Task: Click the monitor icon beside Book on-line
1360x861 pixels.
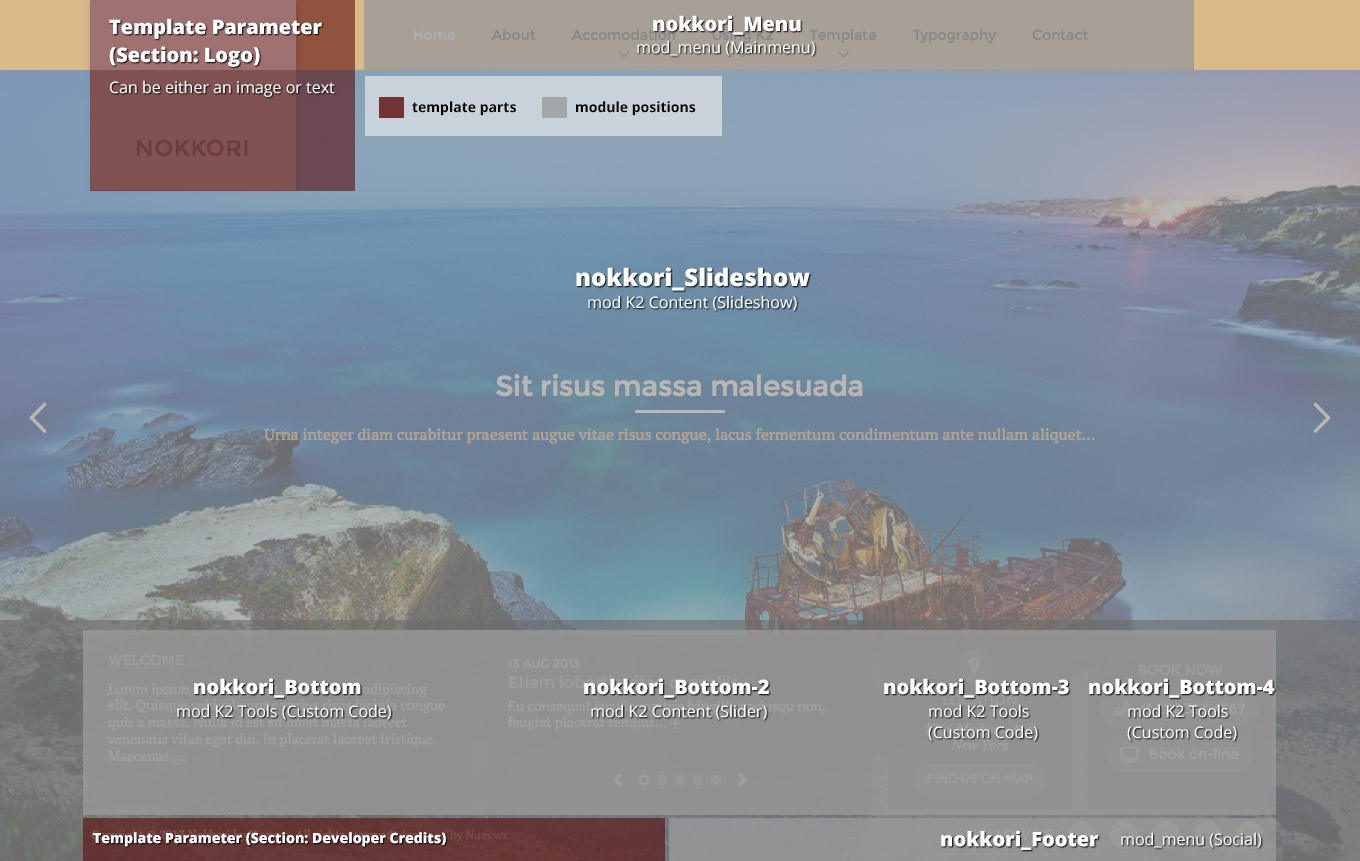Action: click(1129, 755)
